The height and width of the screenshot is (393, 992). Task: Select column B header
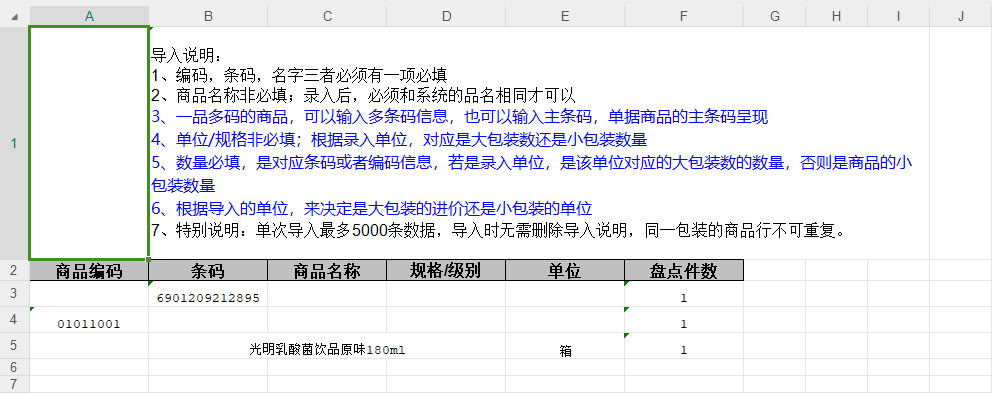(208, 16)
